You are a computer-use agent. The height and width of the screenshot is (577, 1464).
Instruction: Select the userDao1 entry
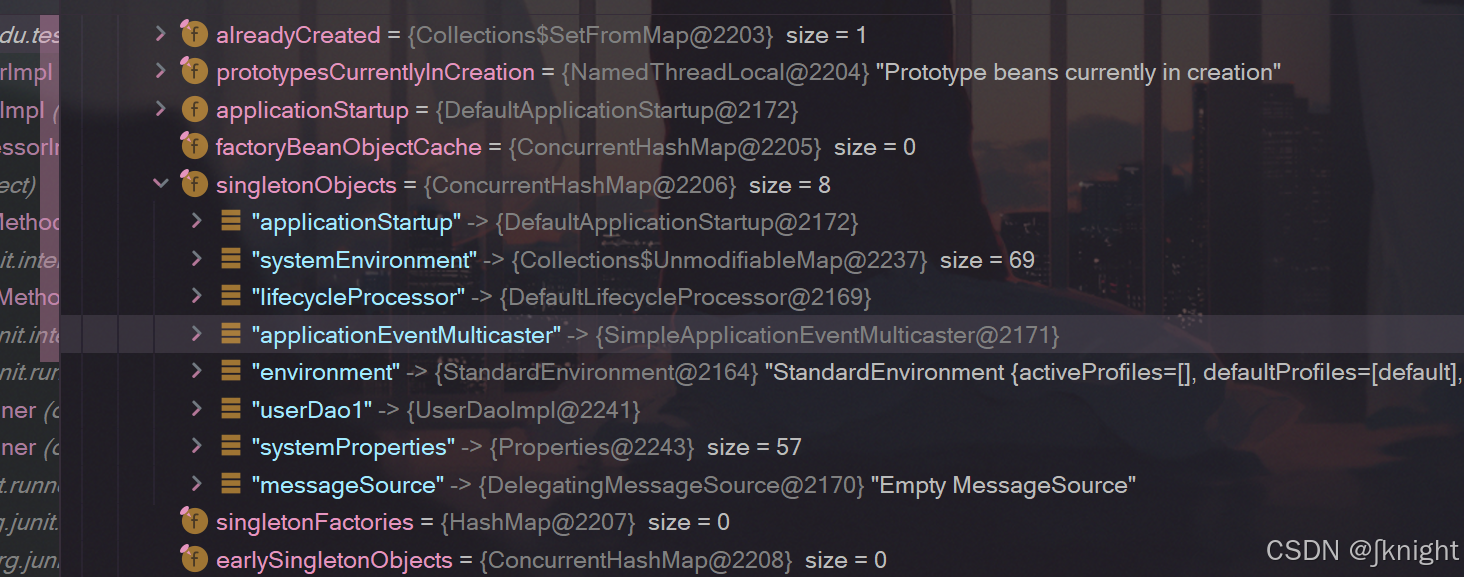[x=311, y=409]
